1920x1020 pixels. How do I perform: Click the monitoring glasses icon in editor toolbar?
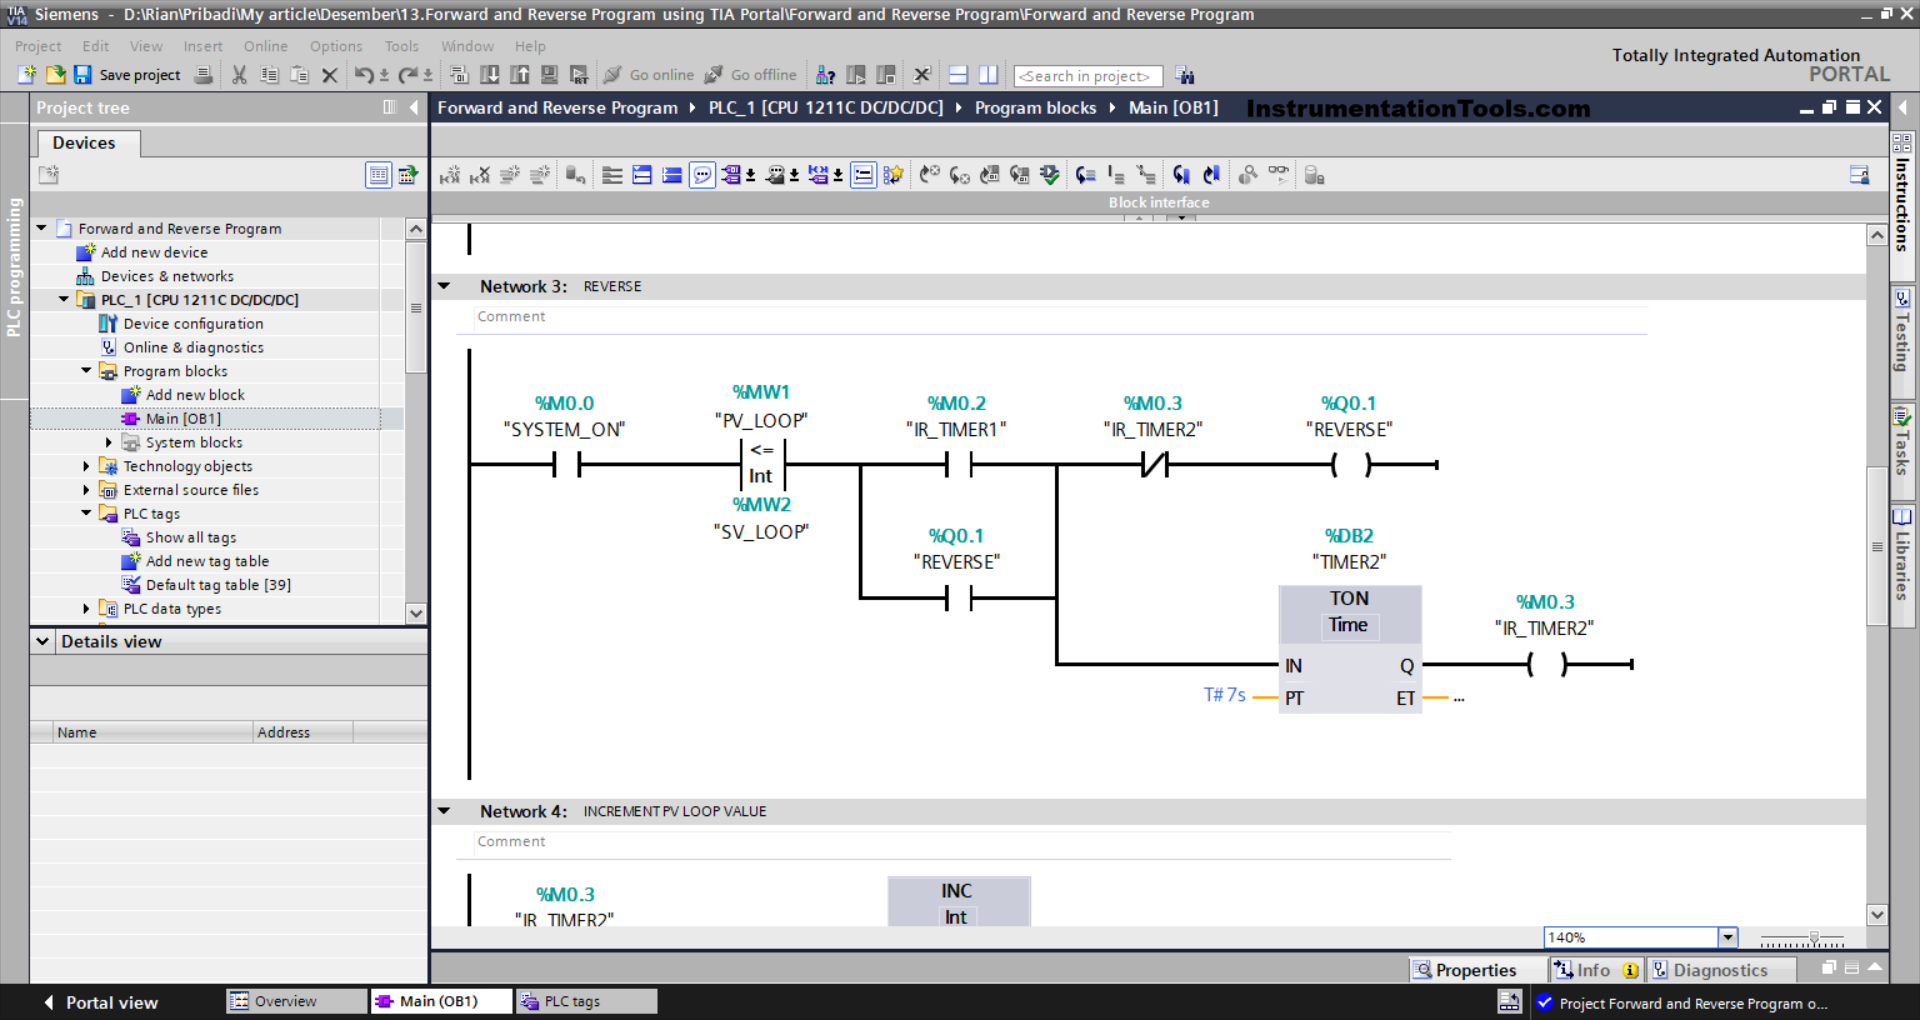pyautogui.click(x=1278, y=175)
